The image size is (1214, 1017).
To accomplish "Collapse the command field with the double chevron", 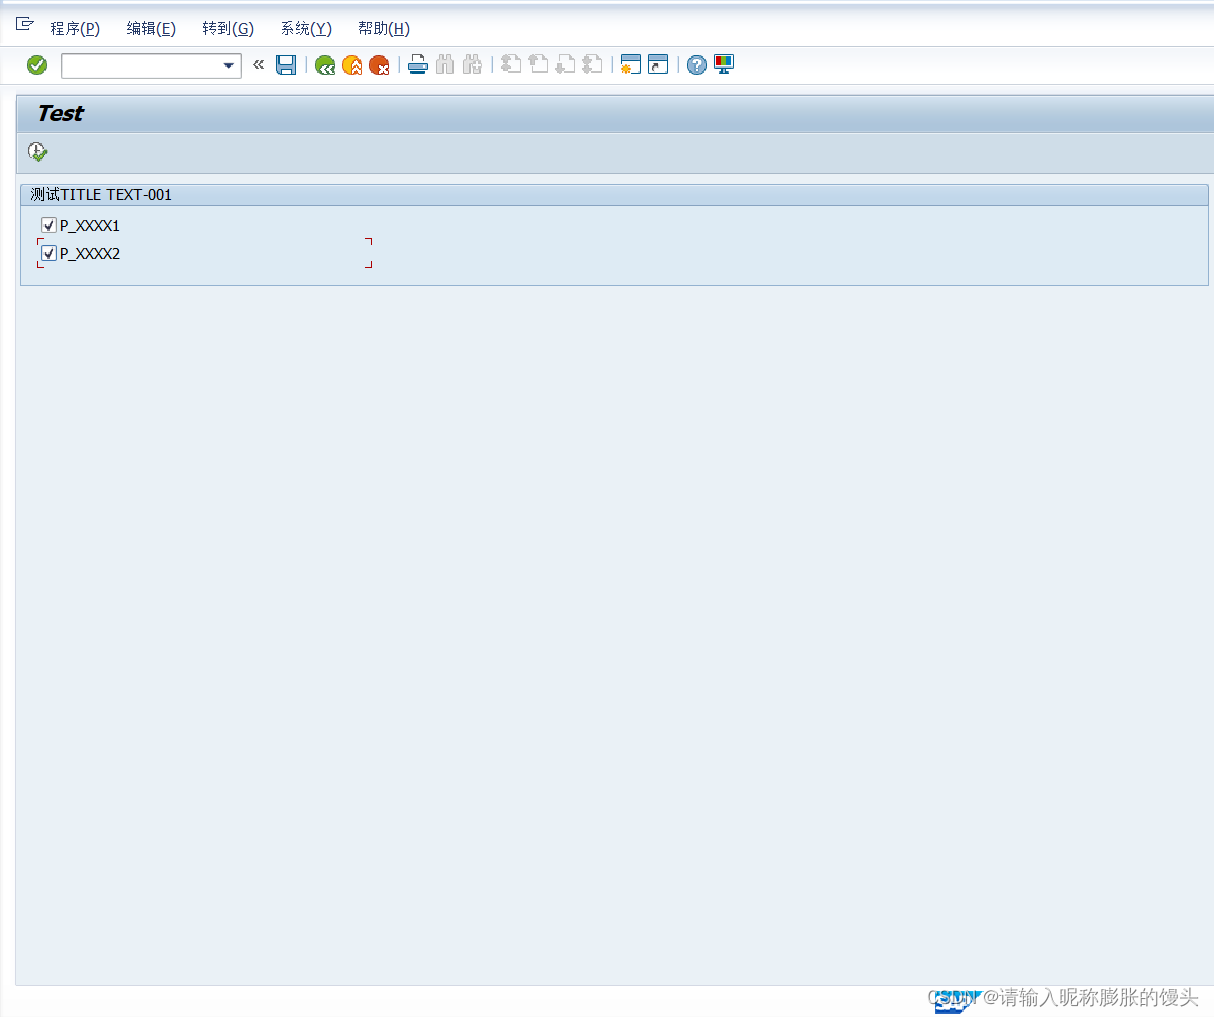I will coord(258,65).
